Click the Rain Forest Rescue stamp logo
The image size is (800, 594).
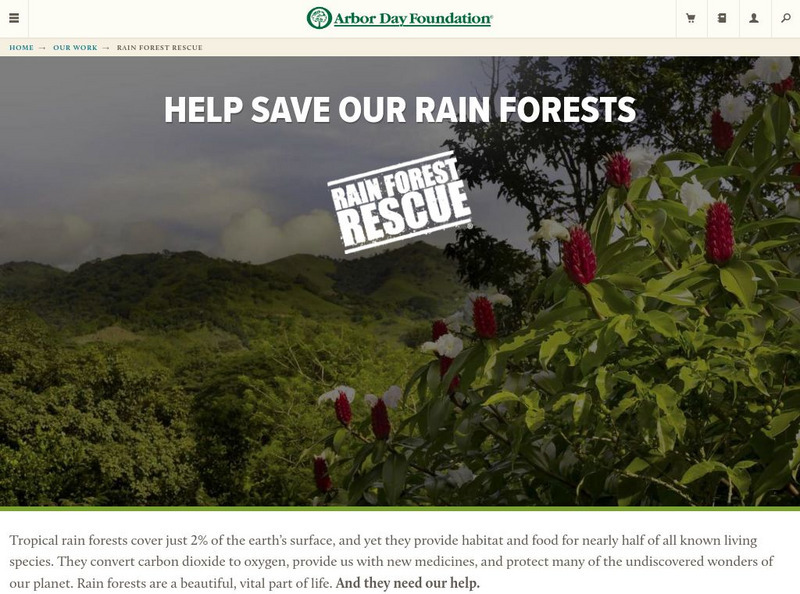400,202
